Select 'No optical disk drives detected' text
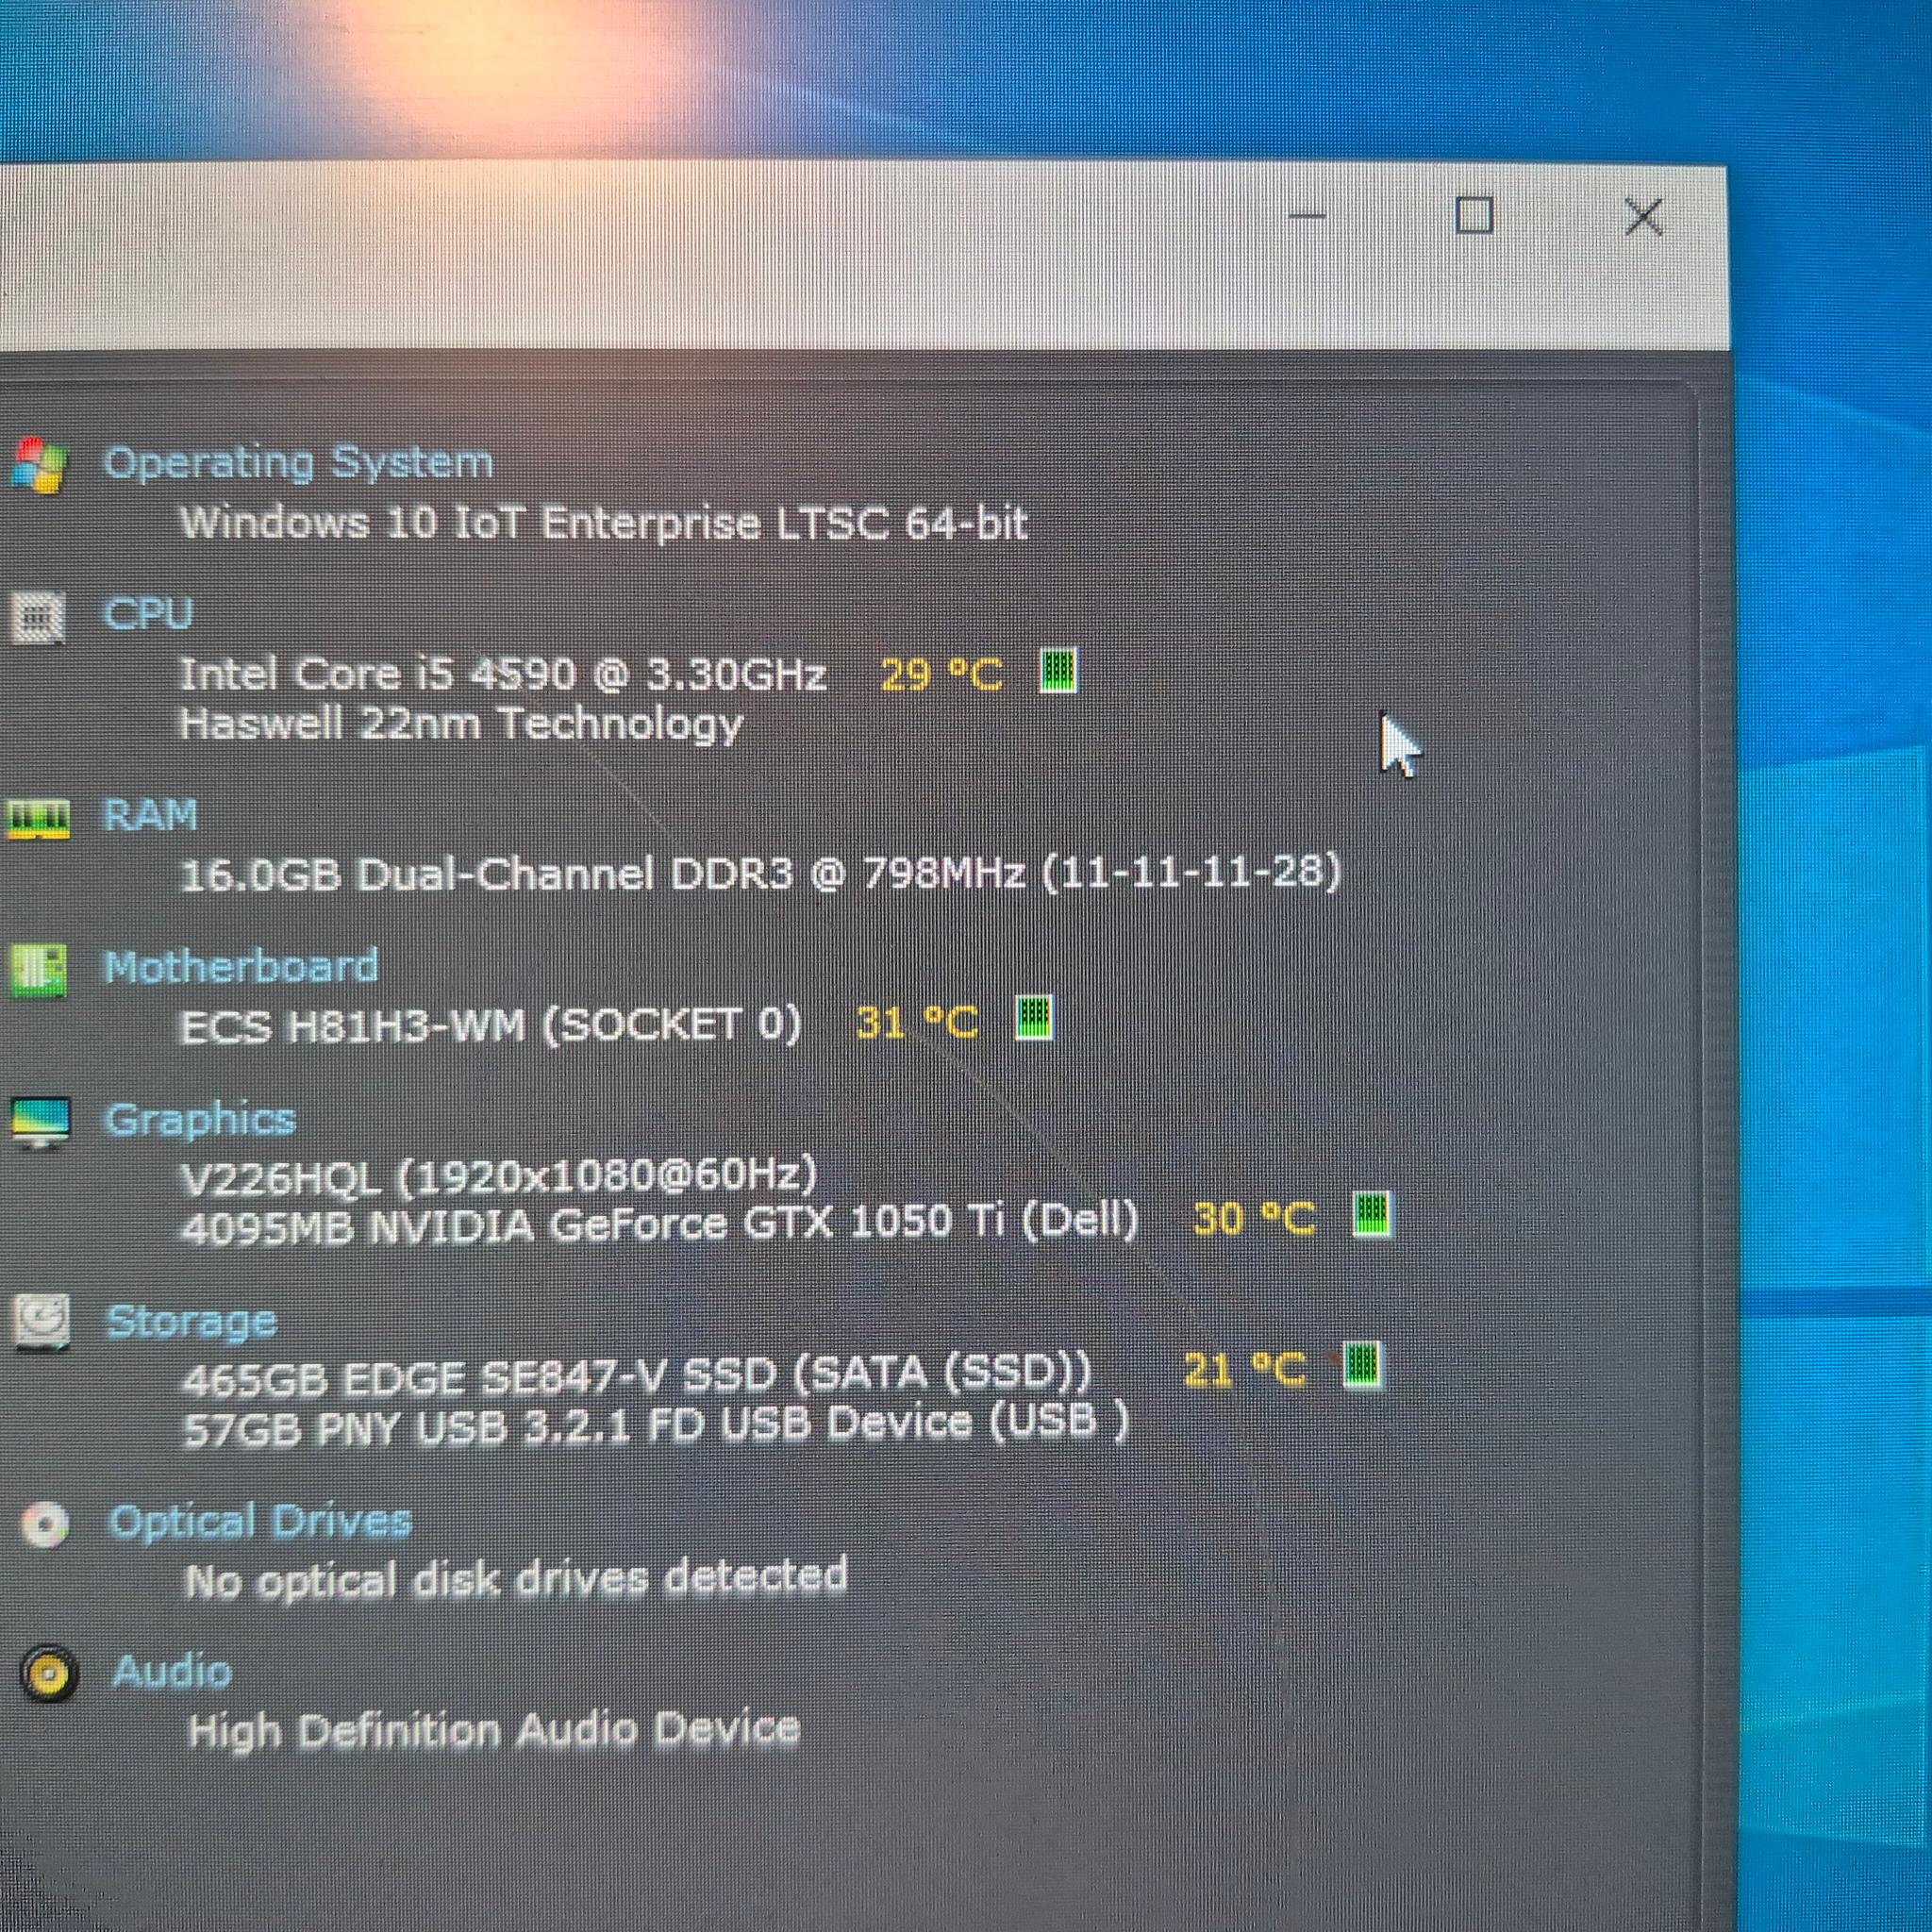Image resolution: width=1932 pixels, height=1932 pixels. (x=516, y=1578)
